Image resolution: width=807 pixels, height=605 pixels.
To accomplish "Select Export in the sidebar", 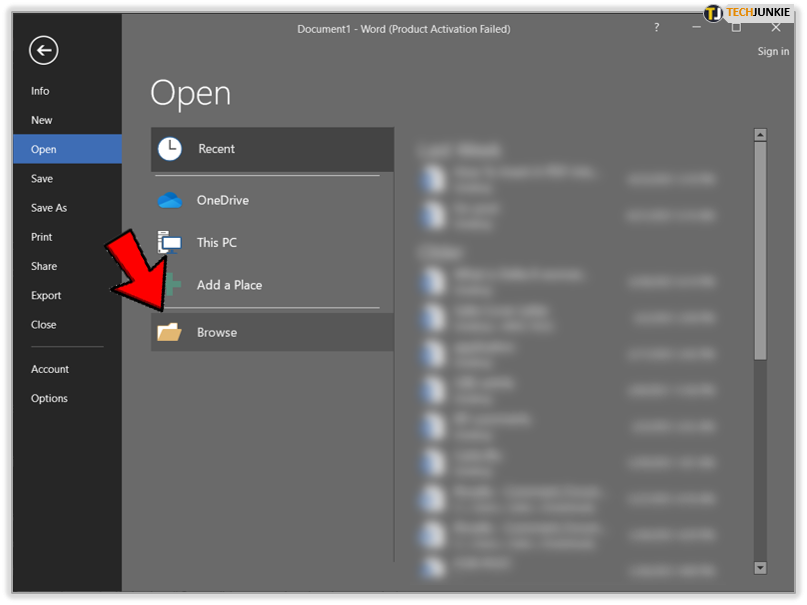I will (46, 296).
